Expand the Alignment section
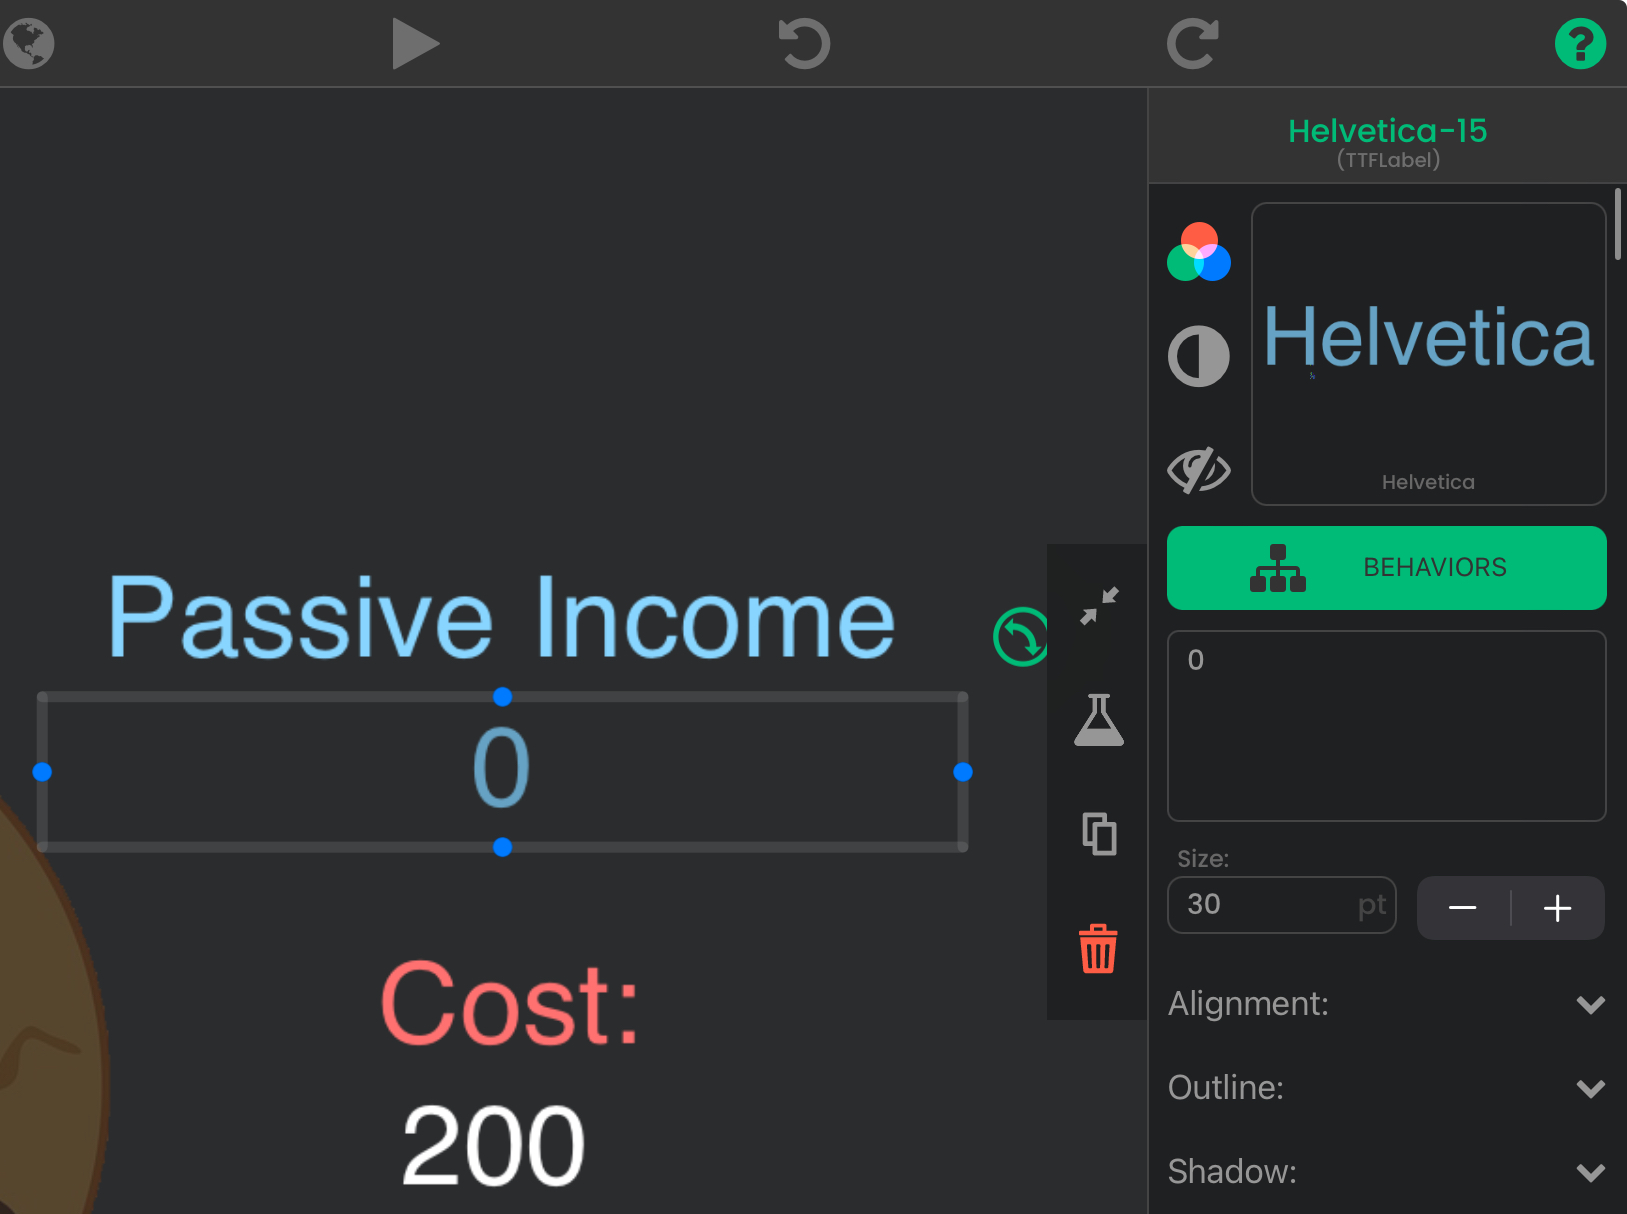This screenshot has width=1627, height=1214. point(1387,1004)
